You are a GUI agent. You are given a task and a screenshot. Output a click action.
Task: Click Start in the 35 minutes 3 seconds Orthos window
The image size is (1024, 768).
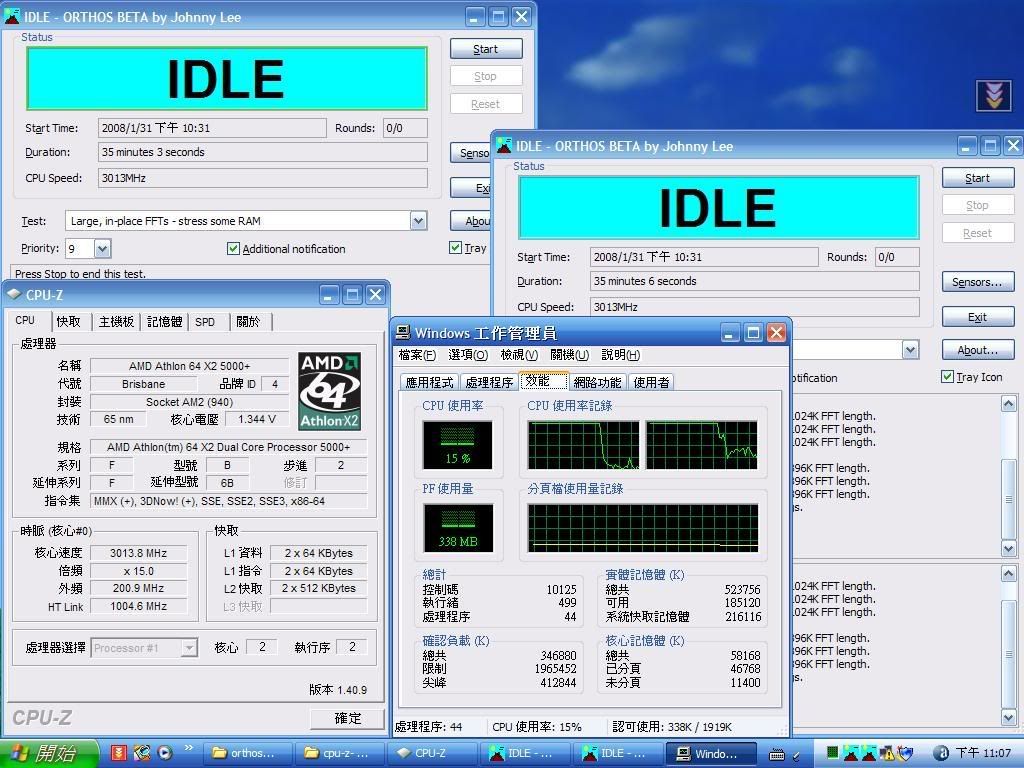(x=486, y=49)
